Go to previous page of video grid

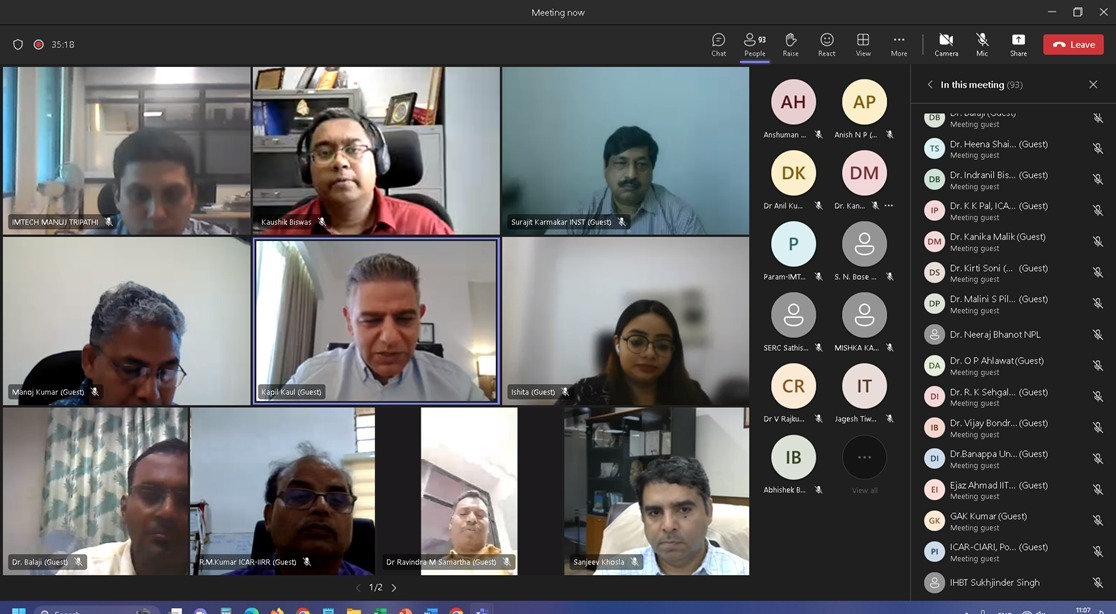(358, 588)
